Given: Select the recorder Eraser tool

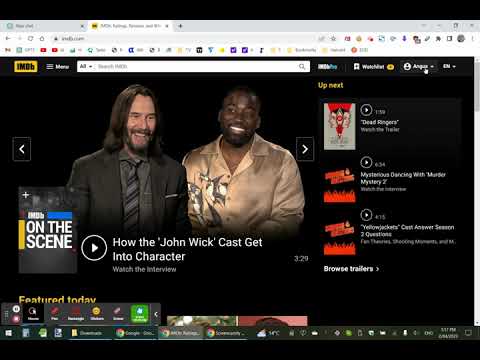Looking at the screenshot, I should tap(118, 314).
